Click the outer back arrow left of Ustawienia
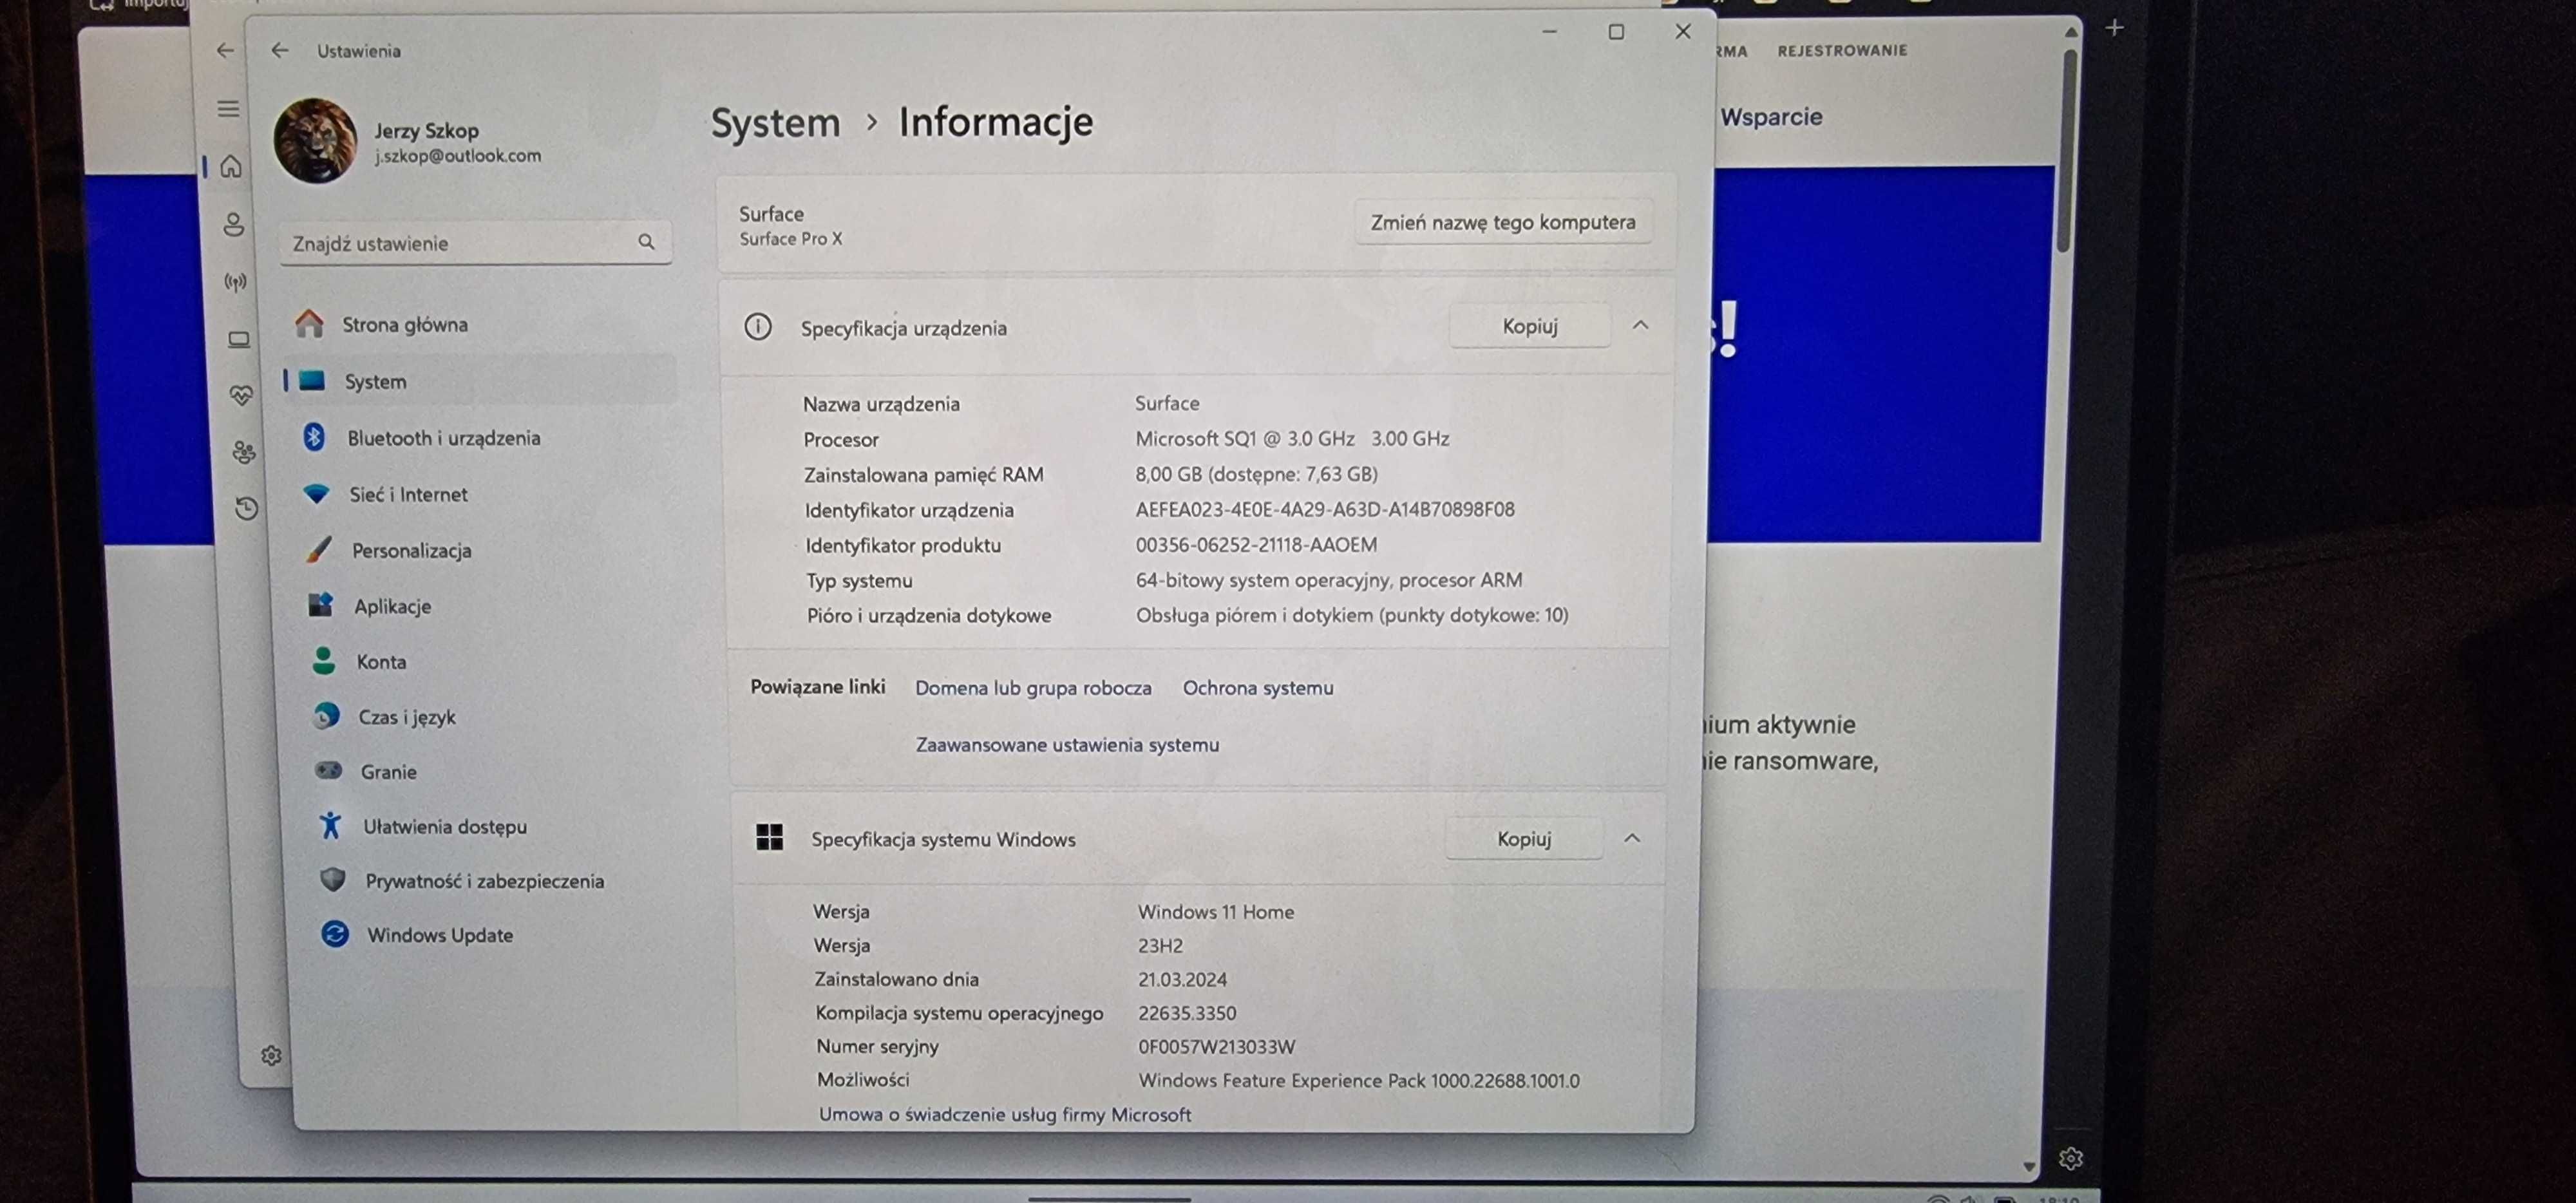Screen dimensions: 2576x1203 (226, 50)
